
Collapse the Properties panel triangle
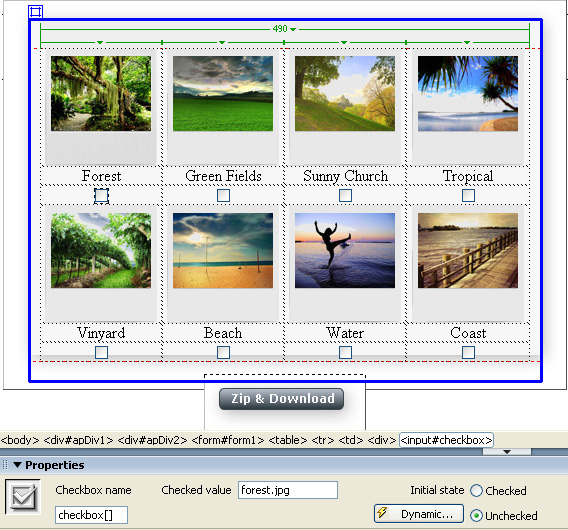pos(17,465)
